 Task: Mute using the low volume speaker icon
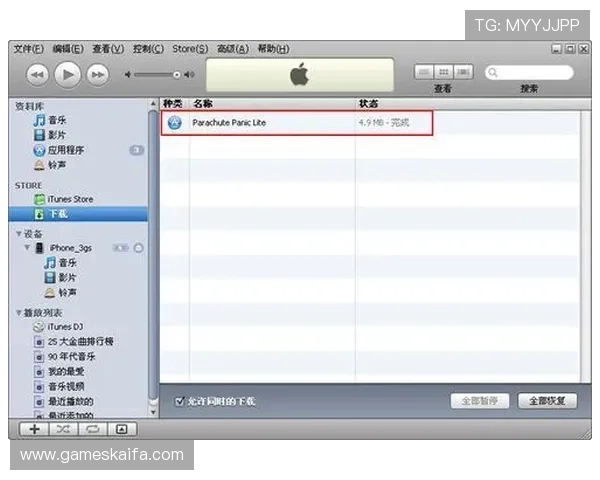[128, 74]
